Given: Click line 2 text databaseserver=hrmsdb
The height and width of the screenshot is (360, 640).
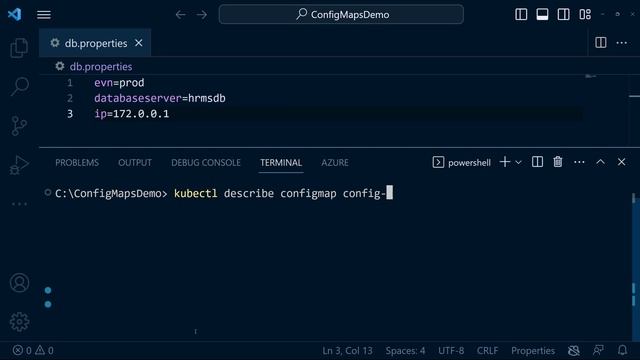Looking at the screenshot, I should [160, 98].
